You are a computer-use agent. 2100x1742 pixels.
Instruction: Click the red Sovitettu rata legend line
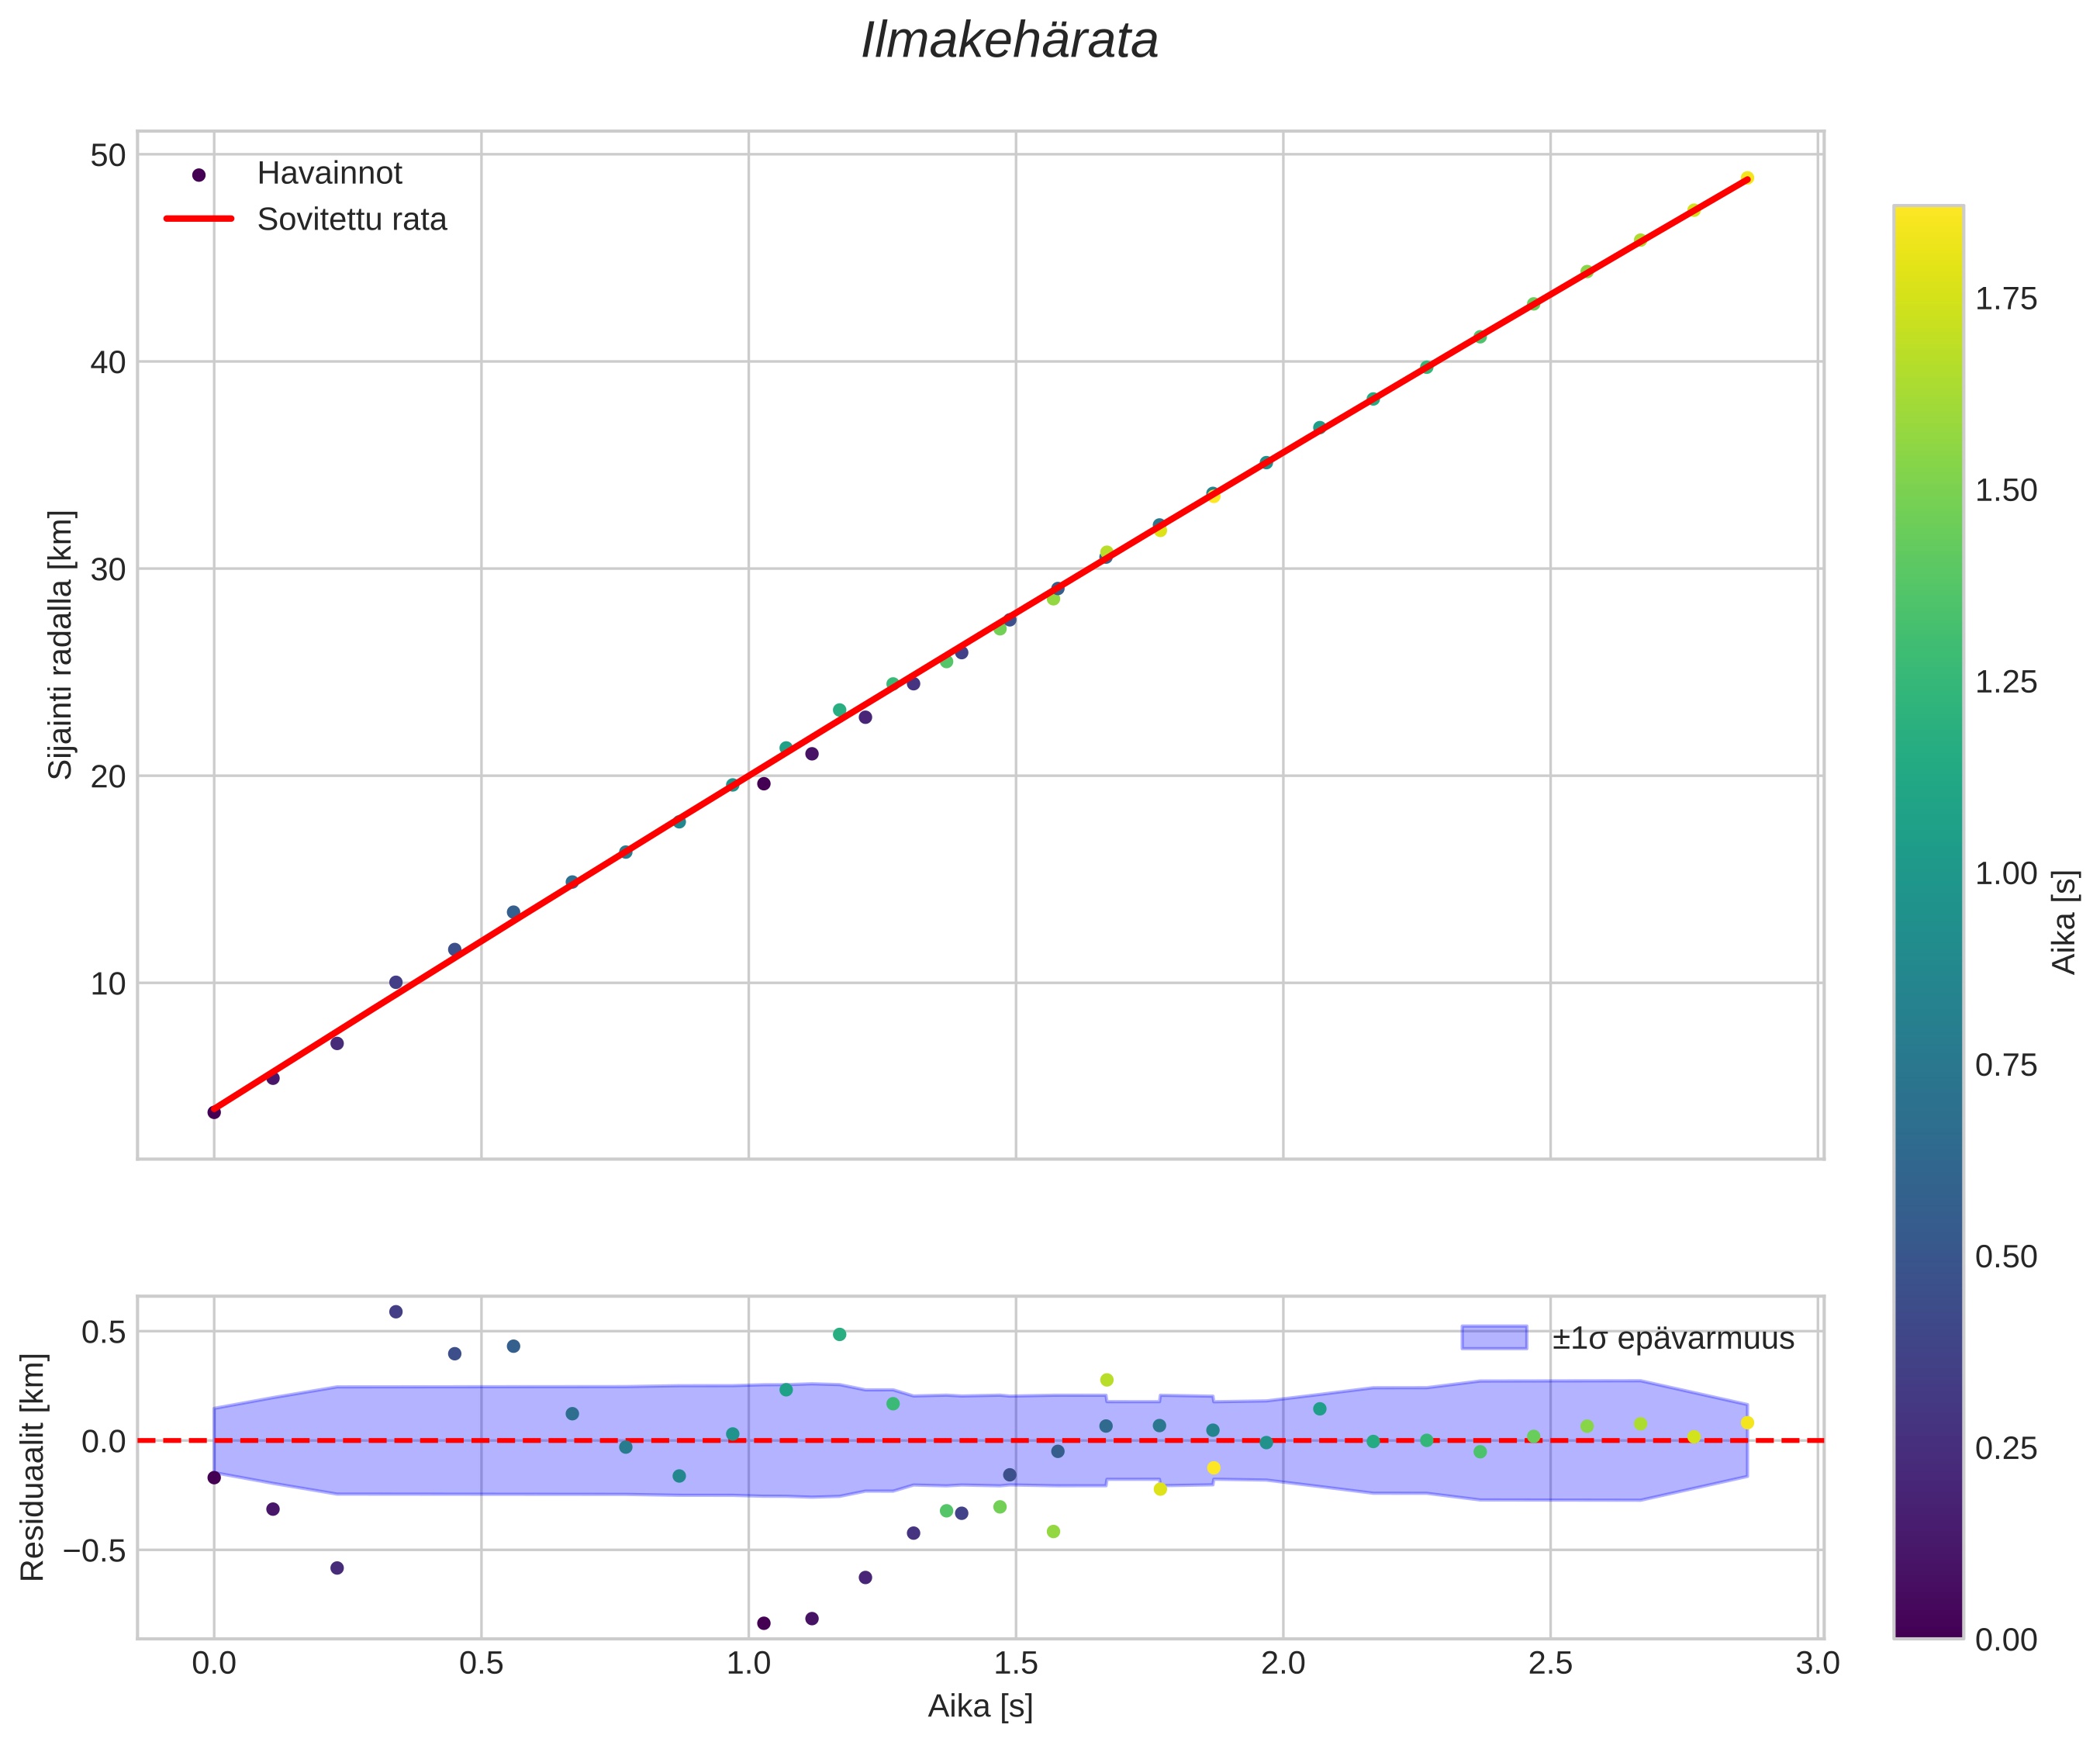coord(198,219)
